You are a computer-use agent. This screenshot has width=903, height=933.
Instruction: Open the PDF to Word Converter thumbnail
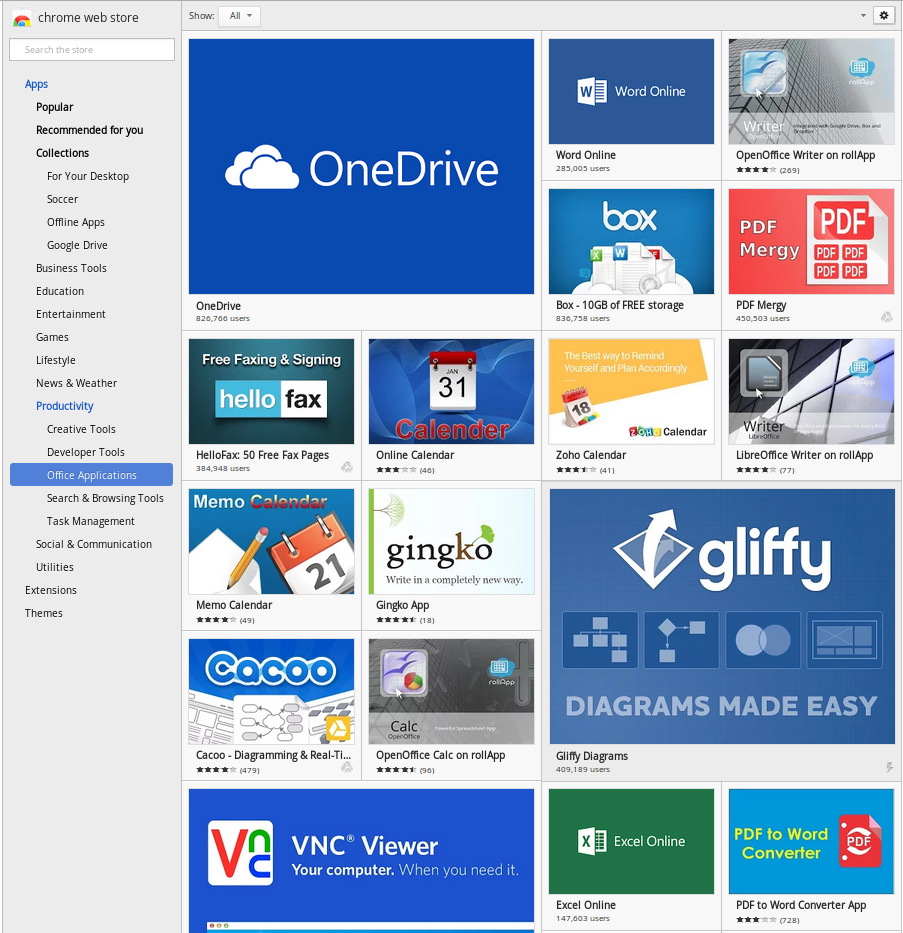[x=811, y=841]
